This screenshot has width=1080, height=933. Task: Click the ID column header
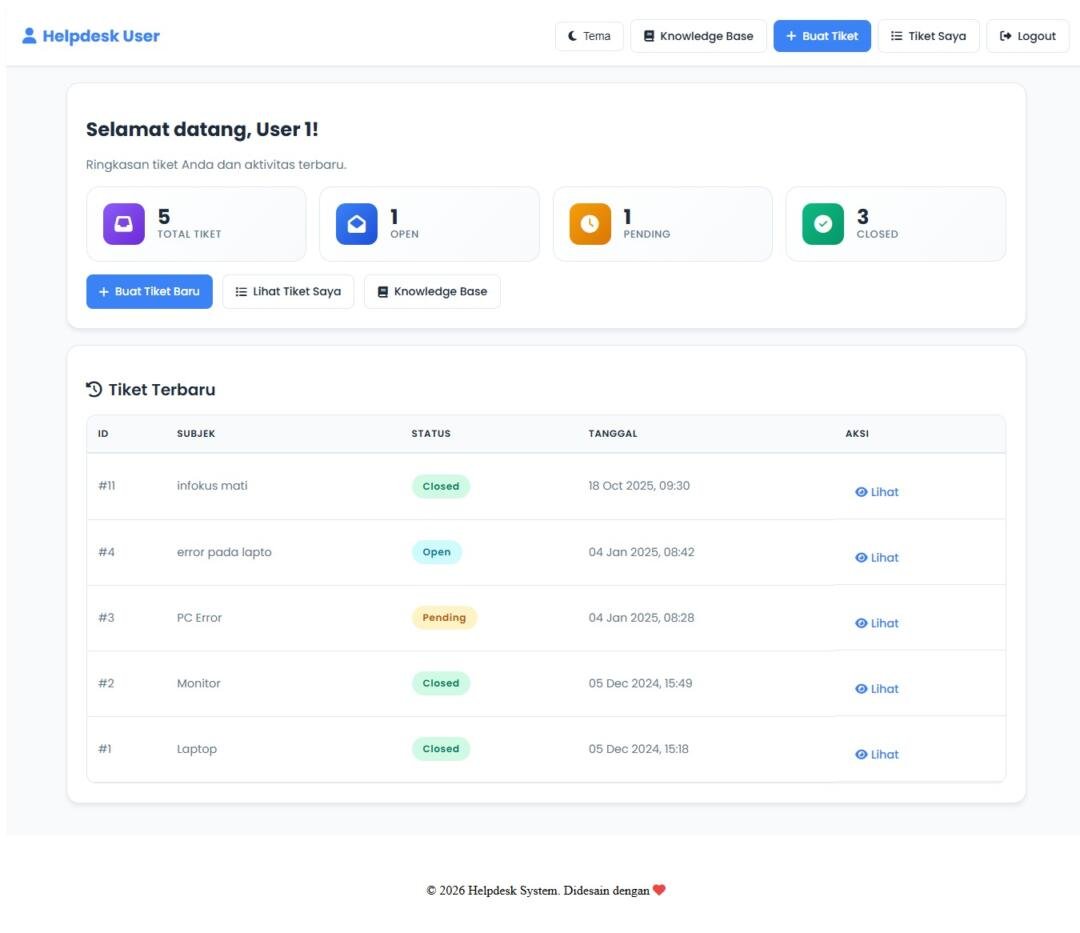pos(103,433)
